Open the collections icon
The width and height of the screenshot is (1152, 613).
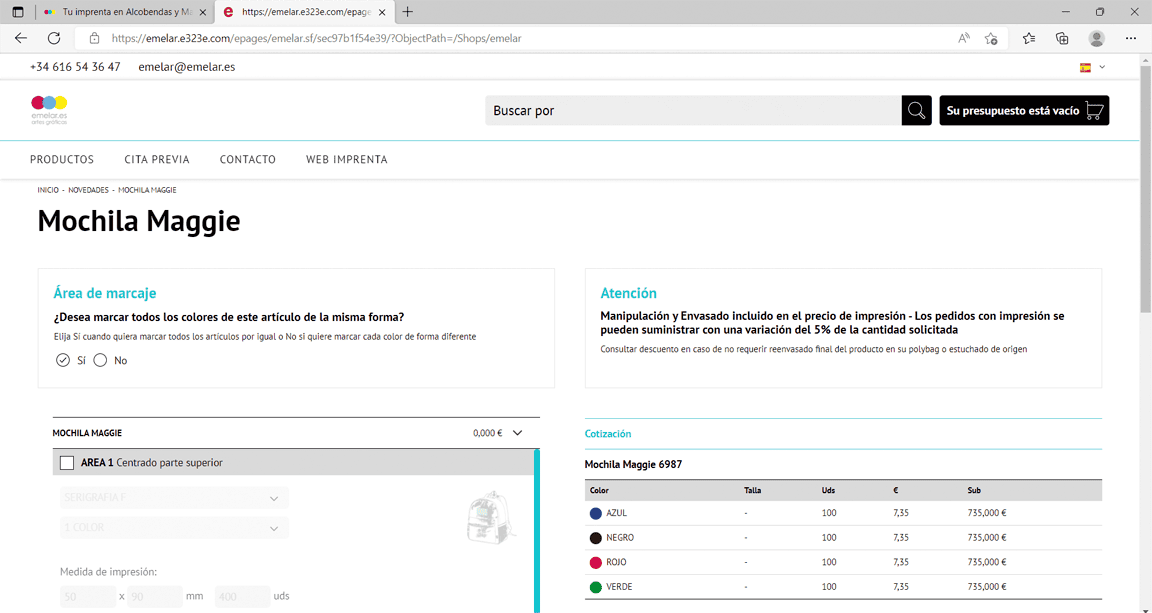pyautogui.click(x=1062, y=38)
